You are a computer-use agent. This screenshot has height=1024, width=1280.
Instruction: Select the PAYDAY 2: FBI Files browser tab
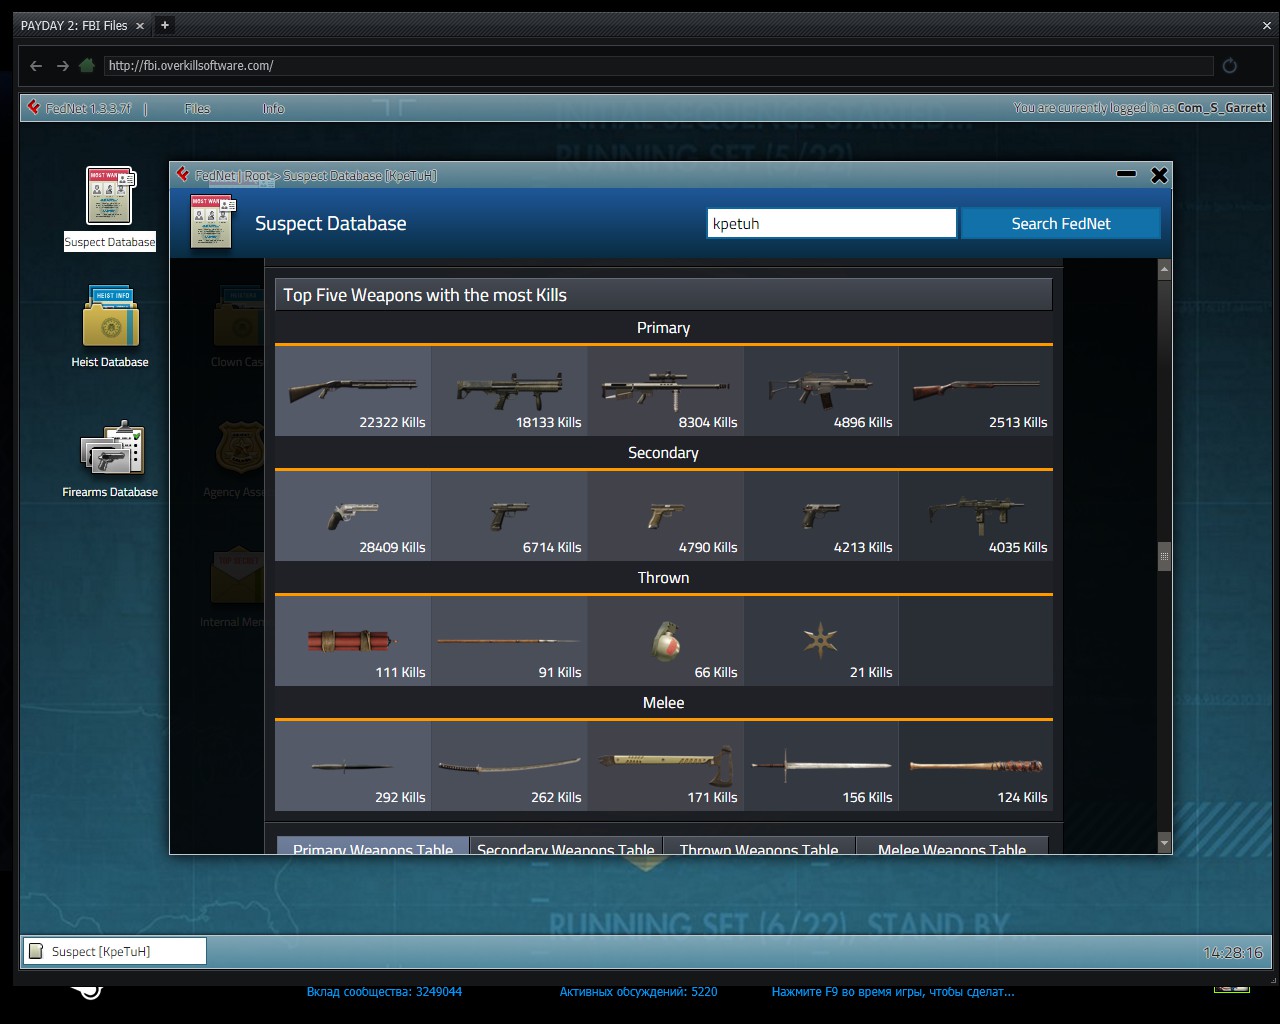pyautogui.click(x=82, y=26)
